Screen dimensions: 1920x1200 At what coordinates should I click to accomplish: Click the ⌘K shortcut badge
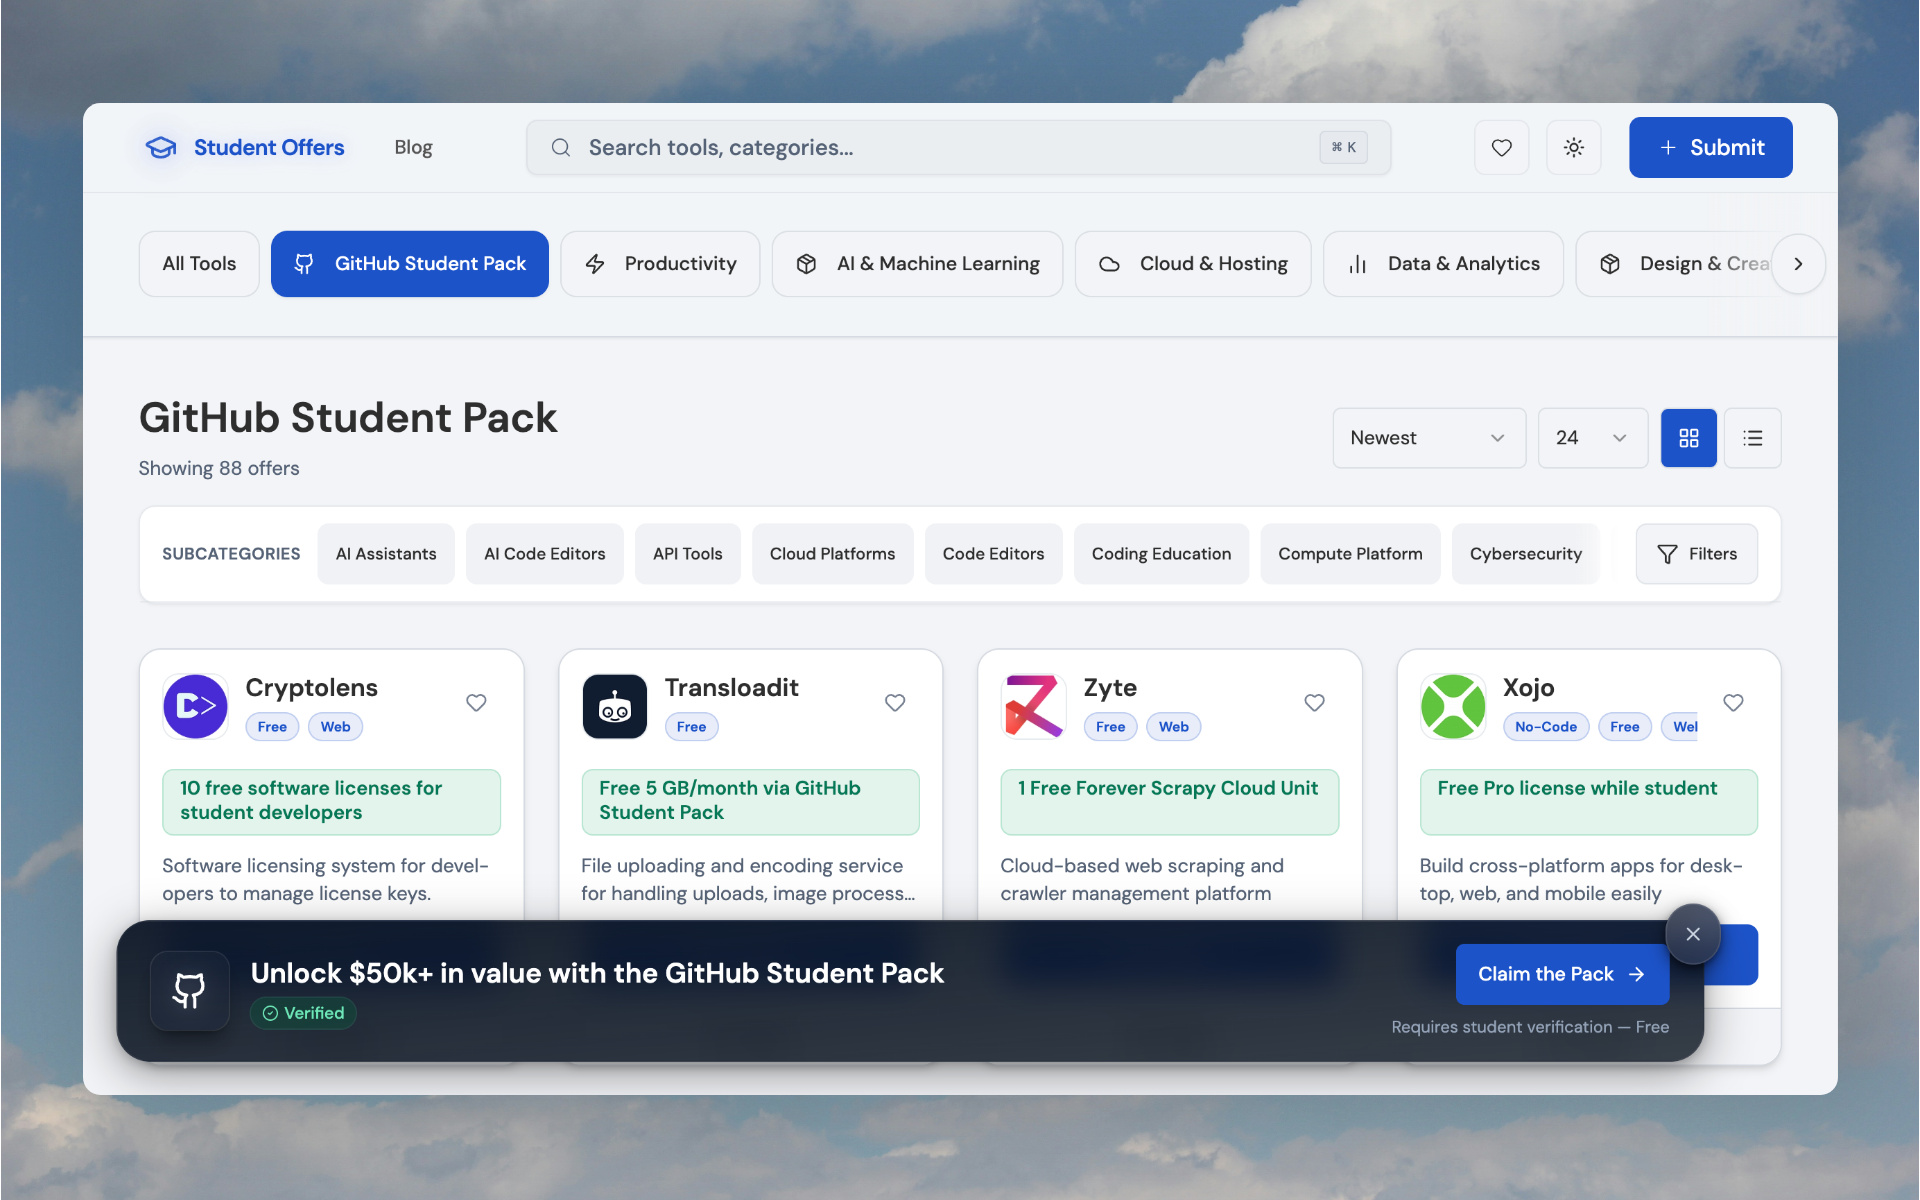[1343, 147]
